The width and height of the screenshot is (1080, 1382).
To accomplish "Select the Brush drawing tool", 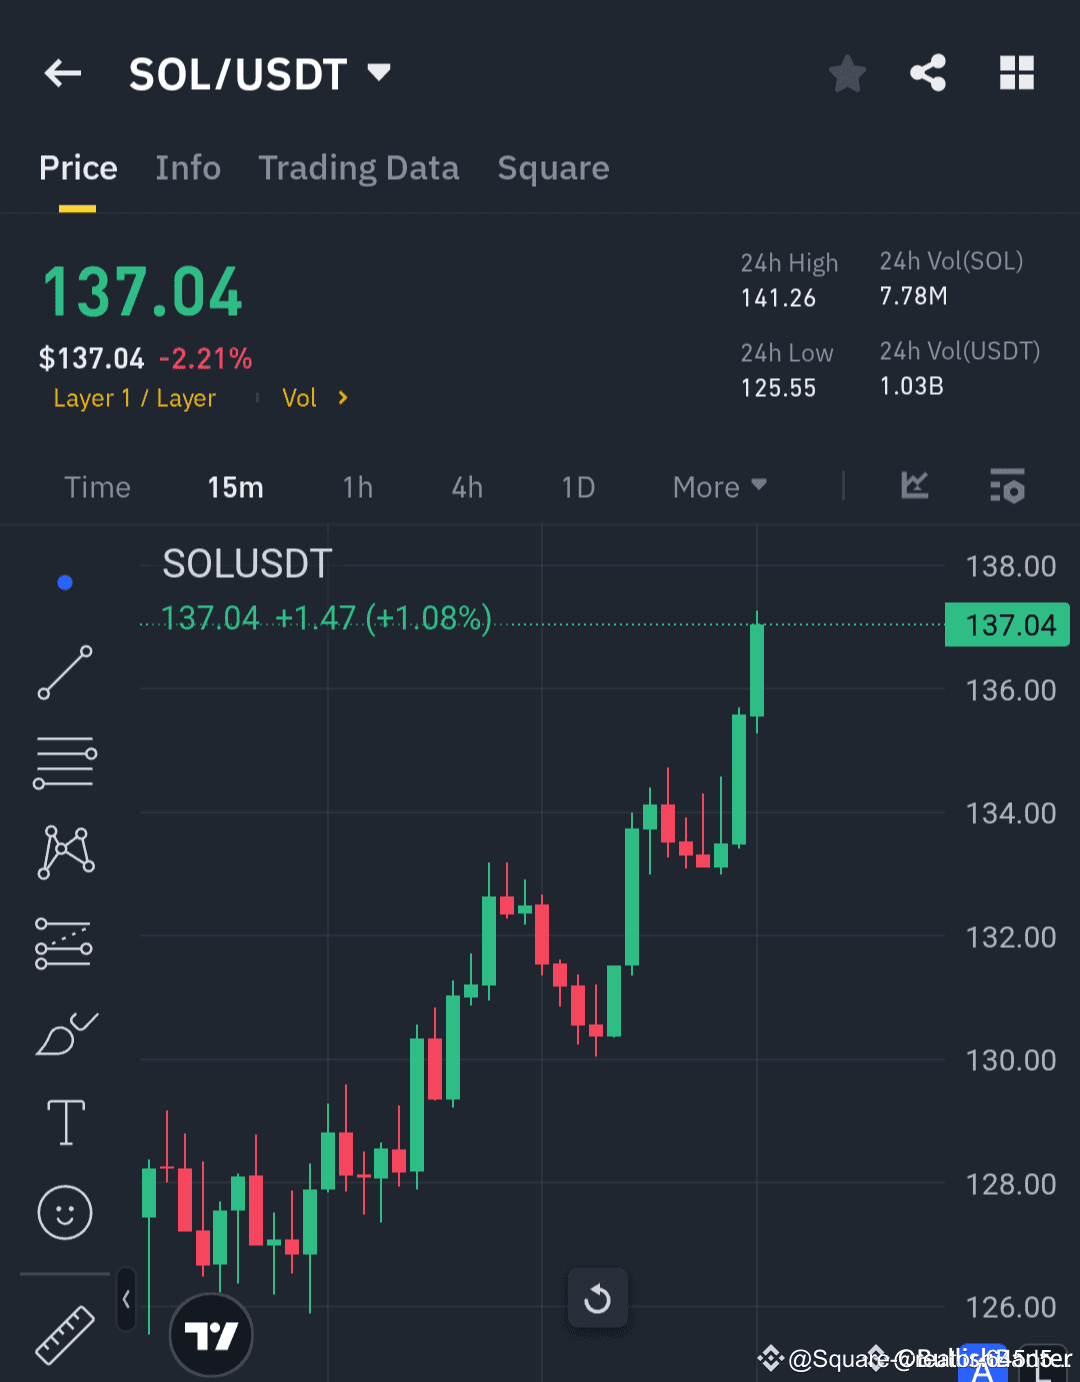I will click(64, 1033).
